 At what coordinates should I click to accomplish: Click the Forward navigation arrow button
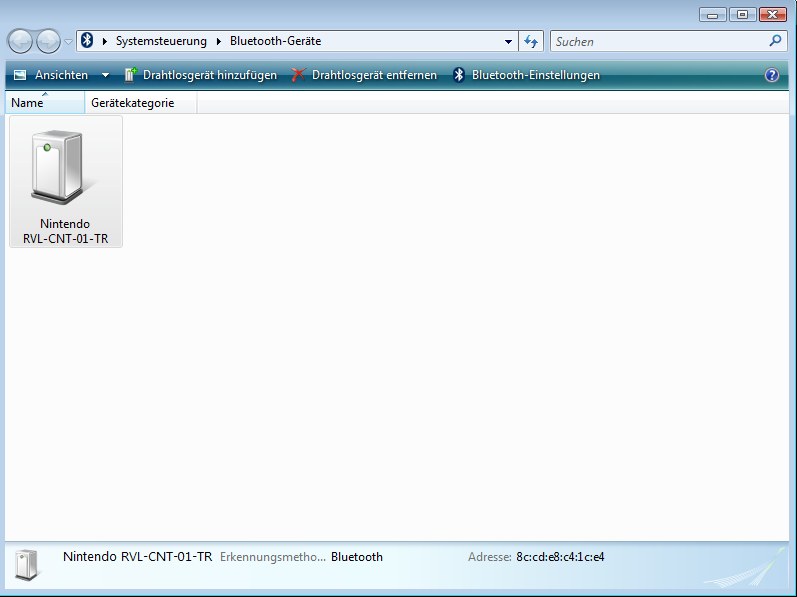[49, 42]
